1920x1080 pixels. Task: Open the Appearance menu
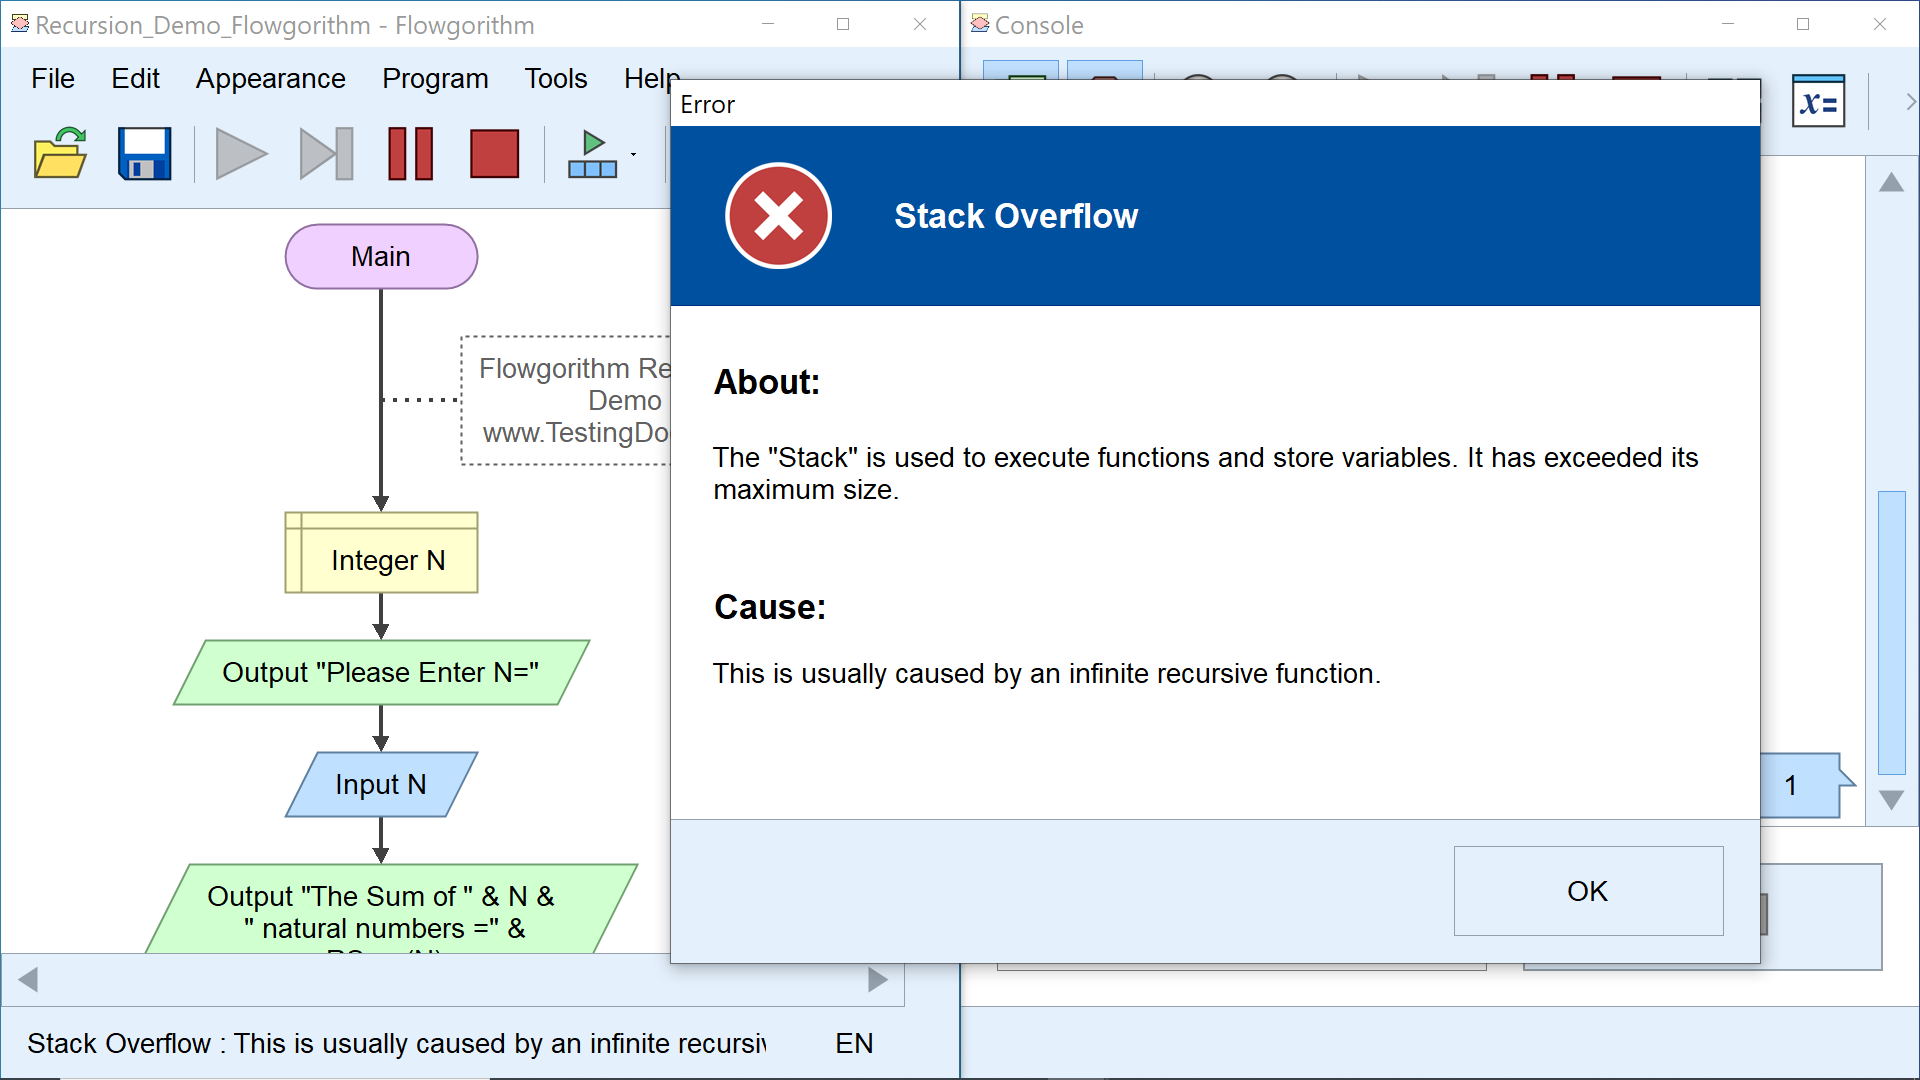pyautogui.click(x=270, y=78)
